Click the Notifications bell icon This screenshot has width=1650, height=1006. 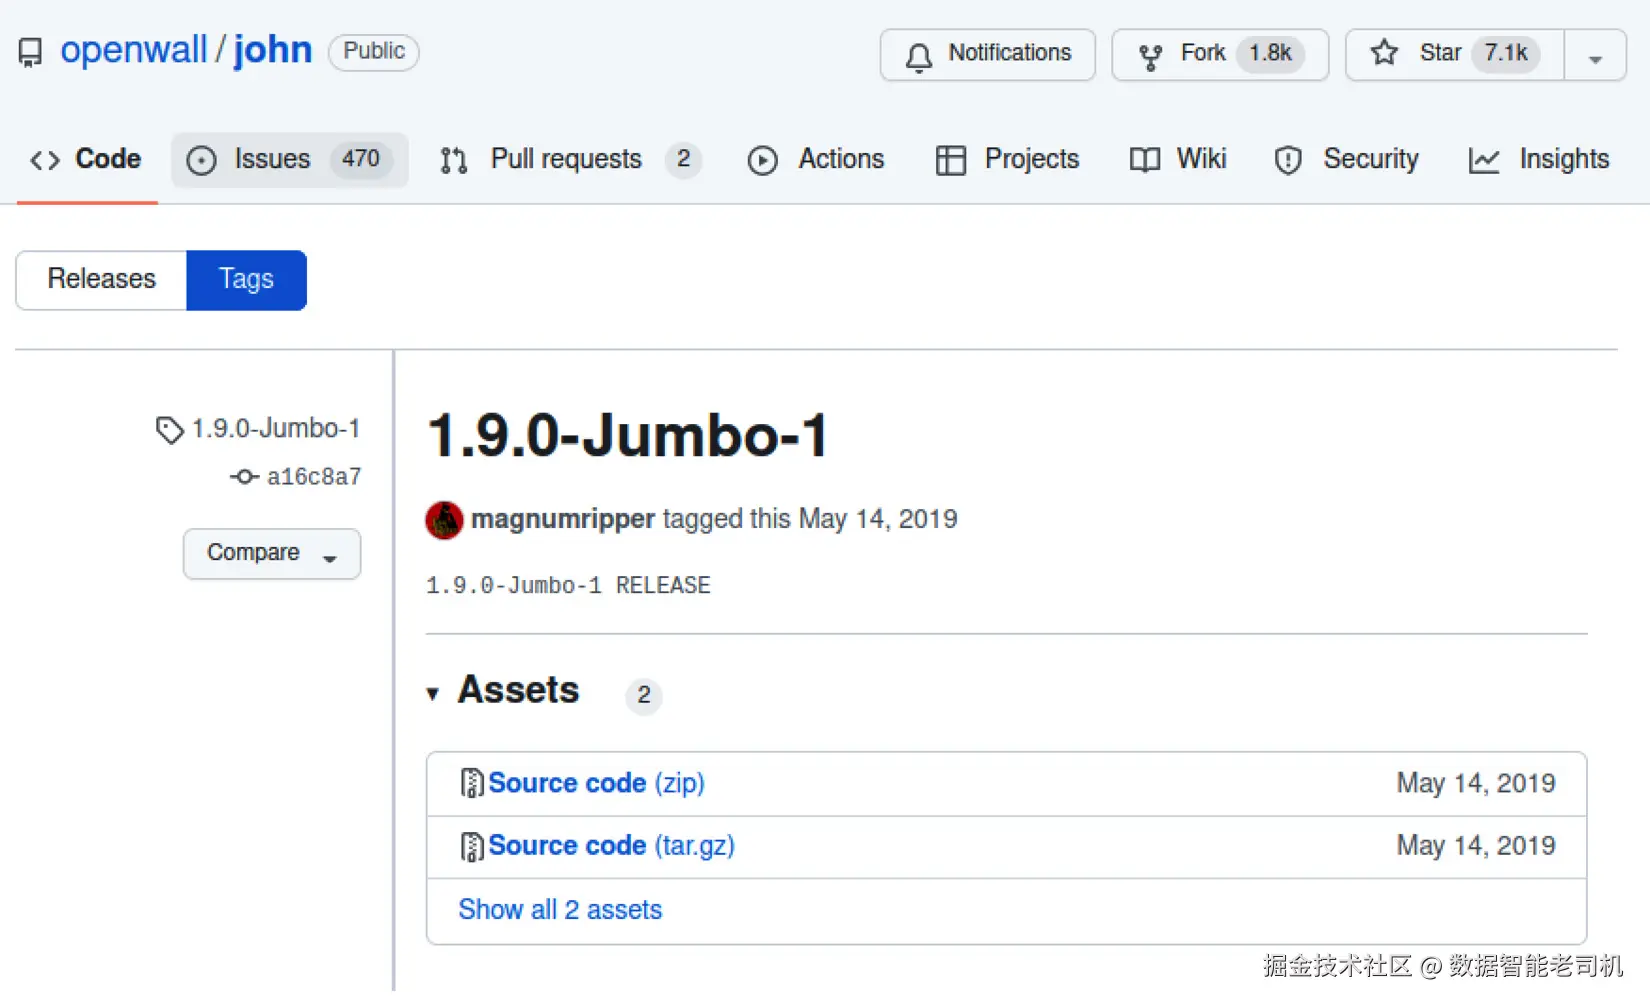click(919, 56)
